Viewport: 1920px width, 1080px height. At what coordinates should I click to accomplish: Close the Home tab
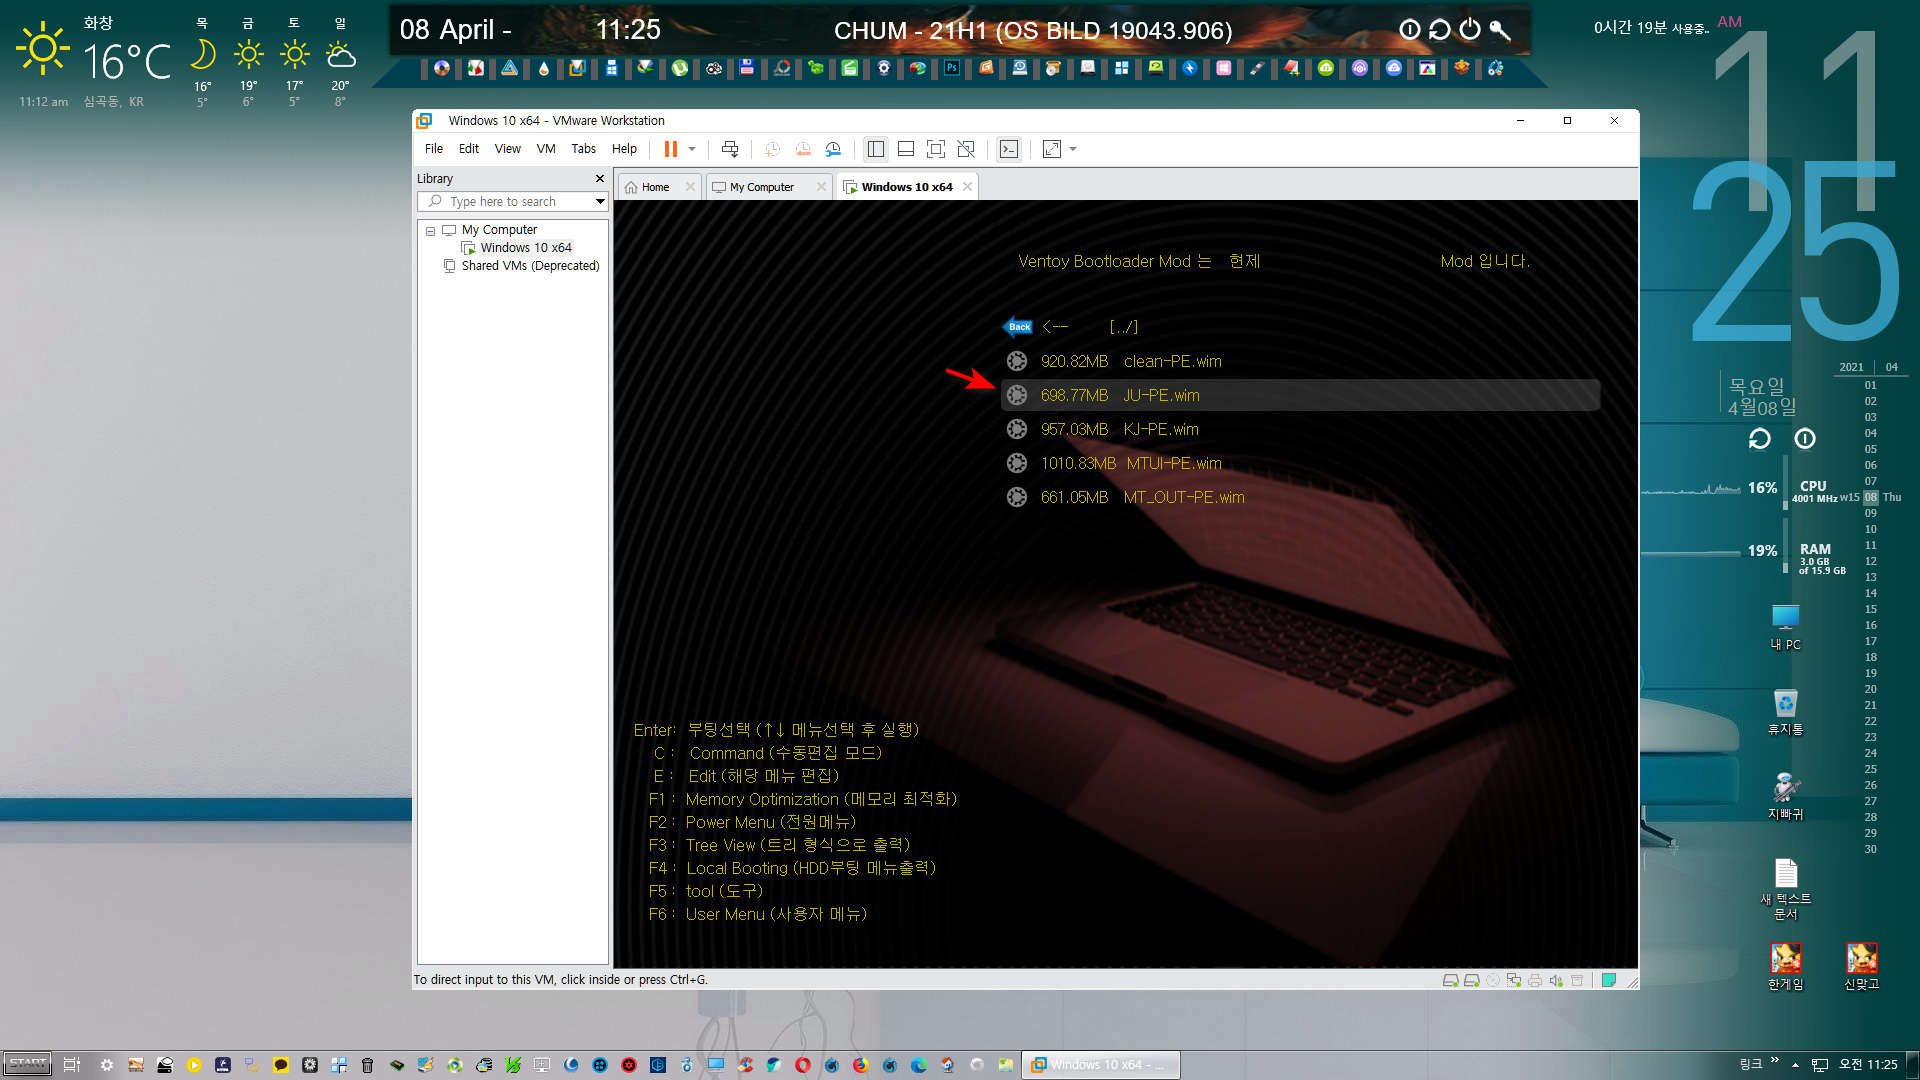(690, 187)
